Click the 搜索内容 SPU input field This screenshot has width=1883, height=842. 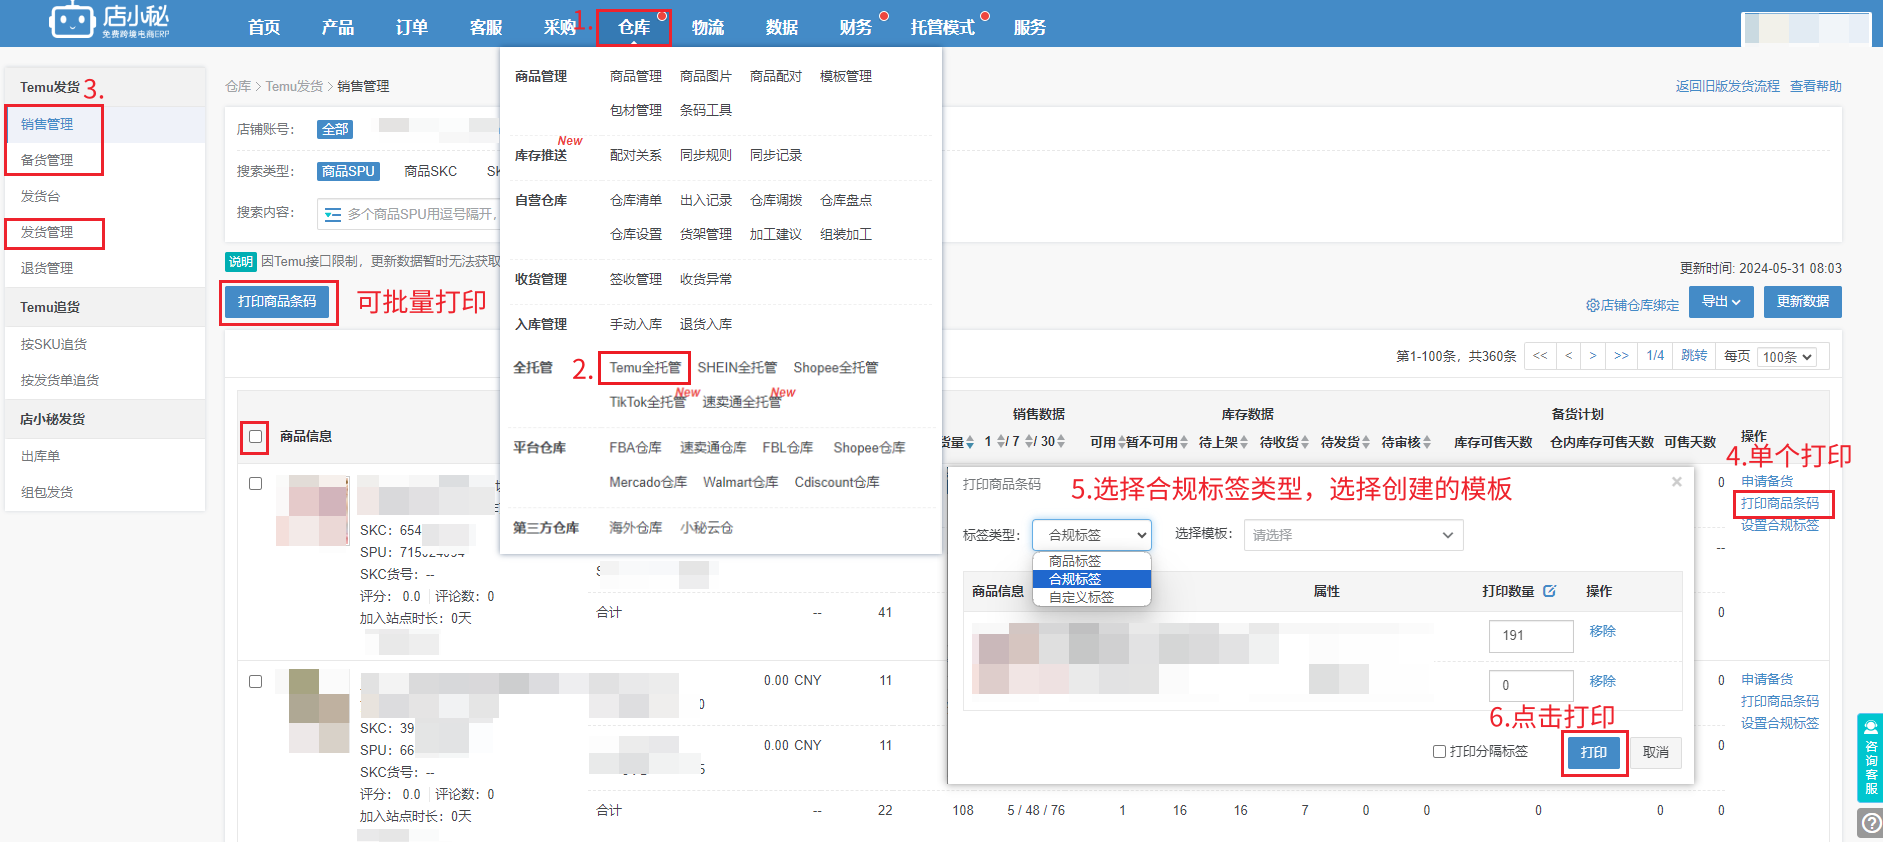coord(420,214)
